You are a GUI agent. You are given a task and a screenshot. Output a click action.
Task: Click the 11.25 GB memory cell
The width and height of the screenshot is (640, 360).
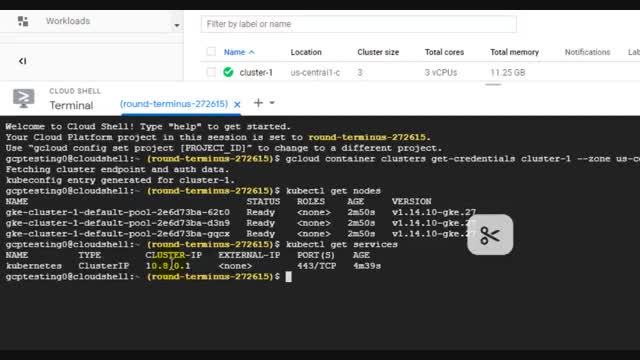(x=508, y=73)
